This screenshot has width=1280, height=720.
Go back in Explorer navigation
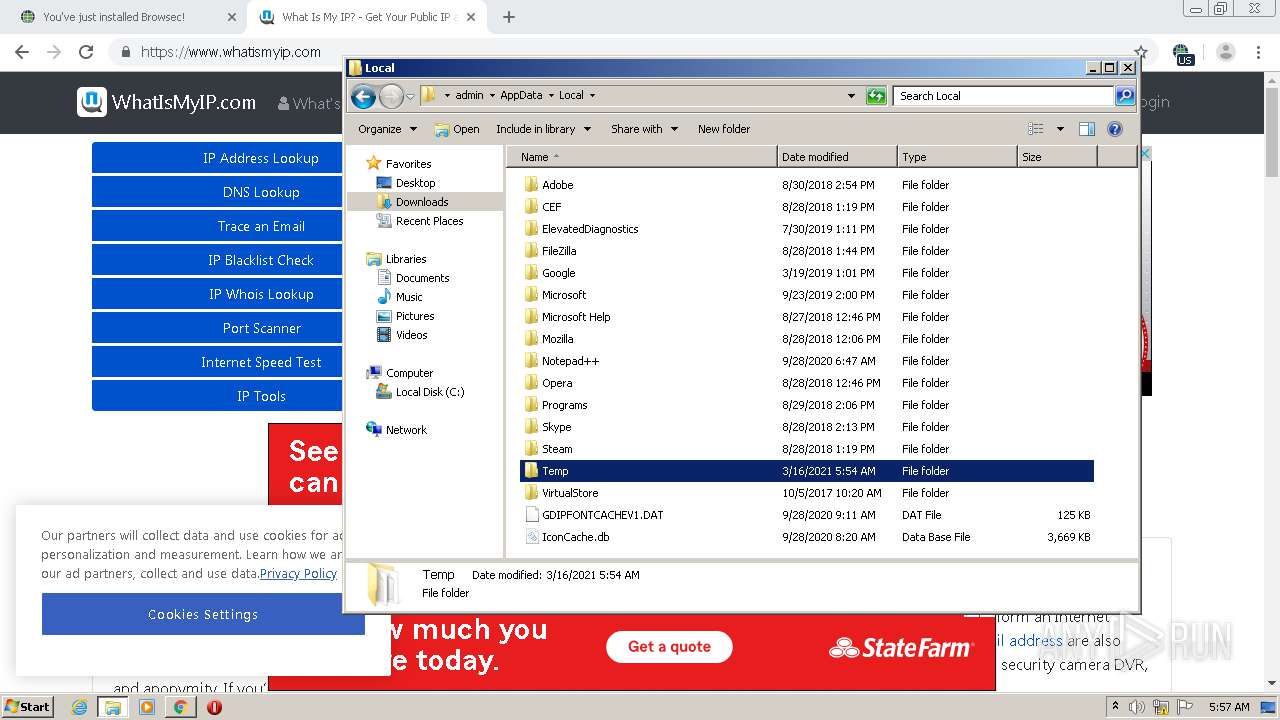click(x=363, y=96)
